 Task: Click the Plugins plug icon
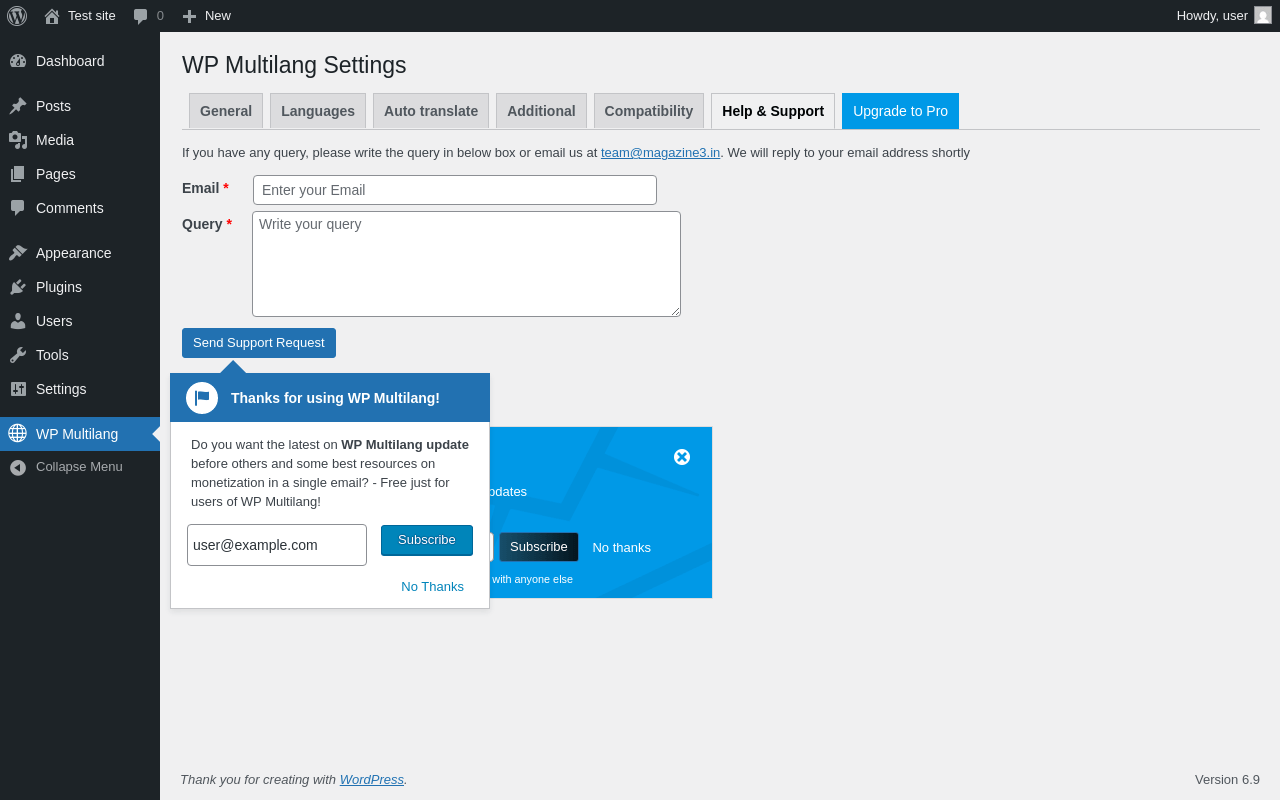pos(18,287)
